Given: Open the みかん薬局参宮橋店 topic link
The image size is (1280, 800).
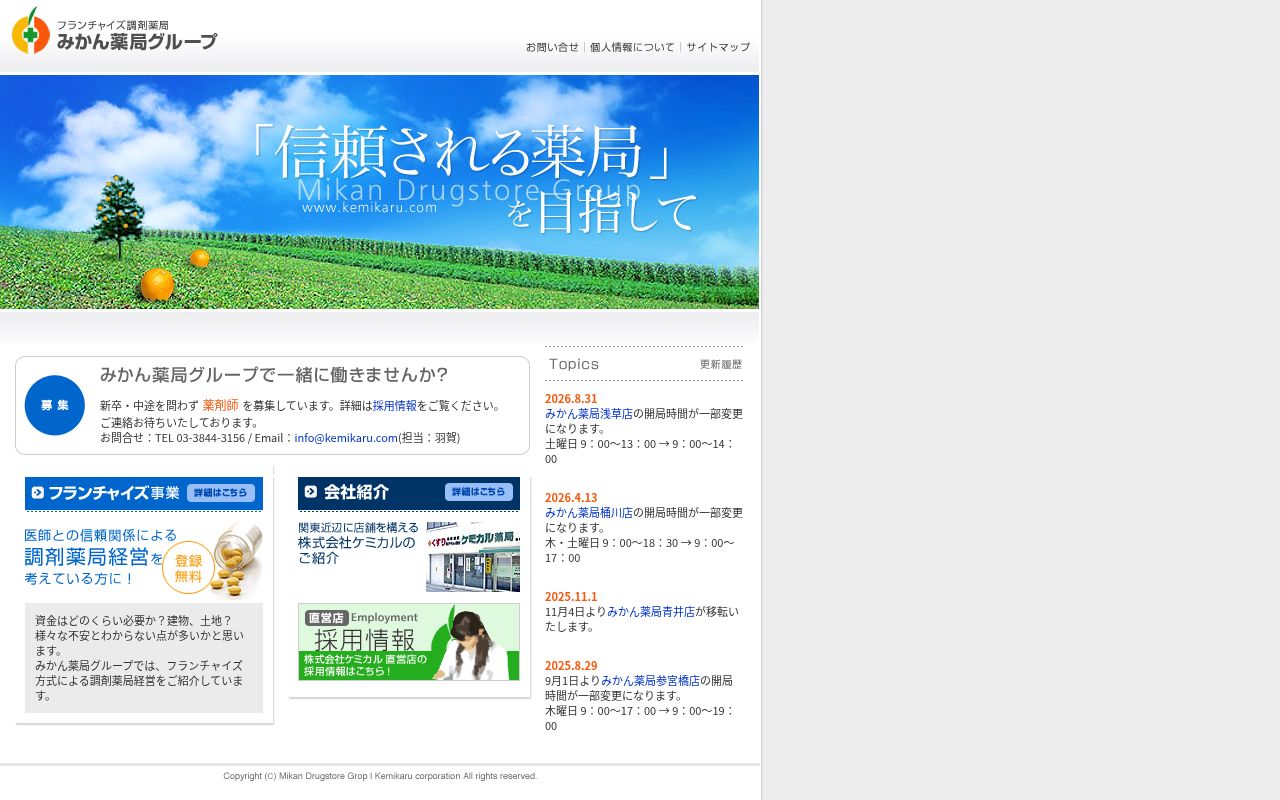Looking at the screenshot, I should (x=651, y=680).
